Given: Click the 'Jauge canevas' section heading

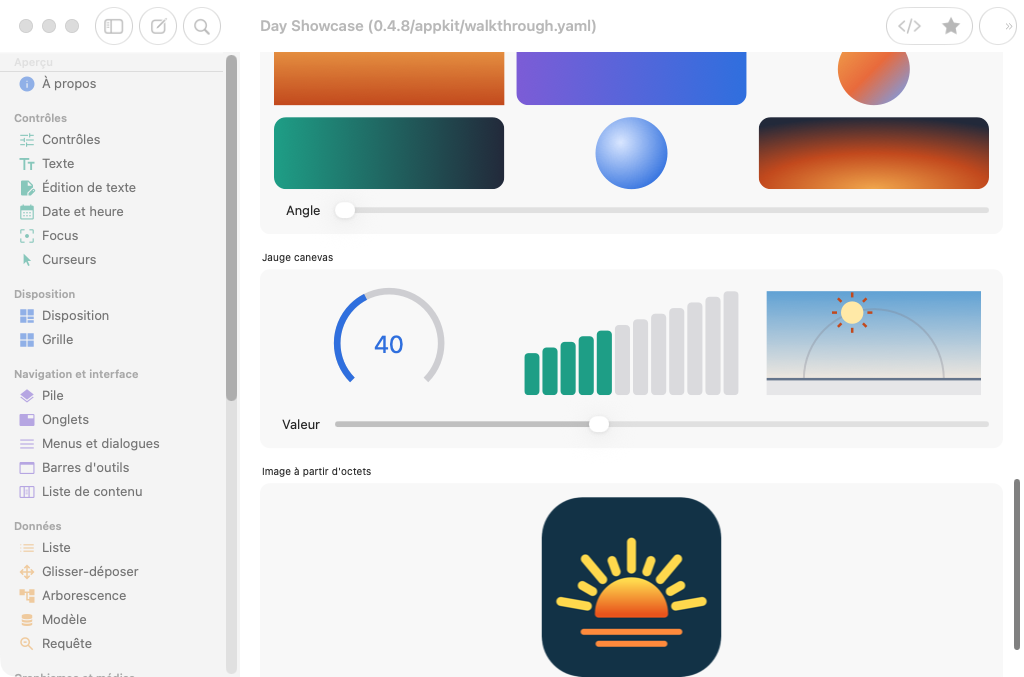Looking at the screenshot, I should pos(297,258).
